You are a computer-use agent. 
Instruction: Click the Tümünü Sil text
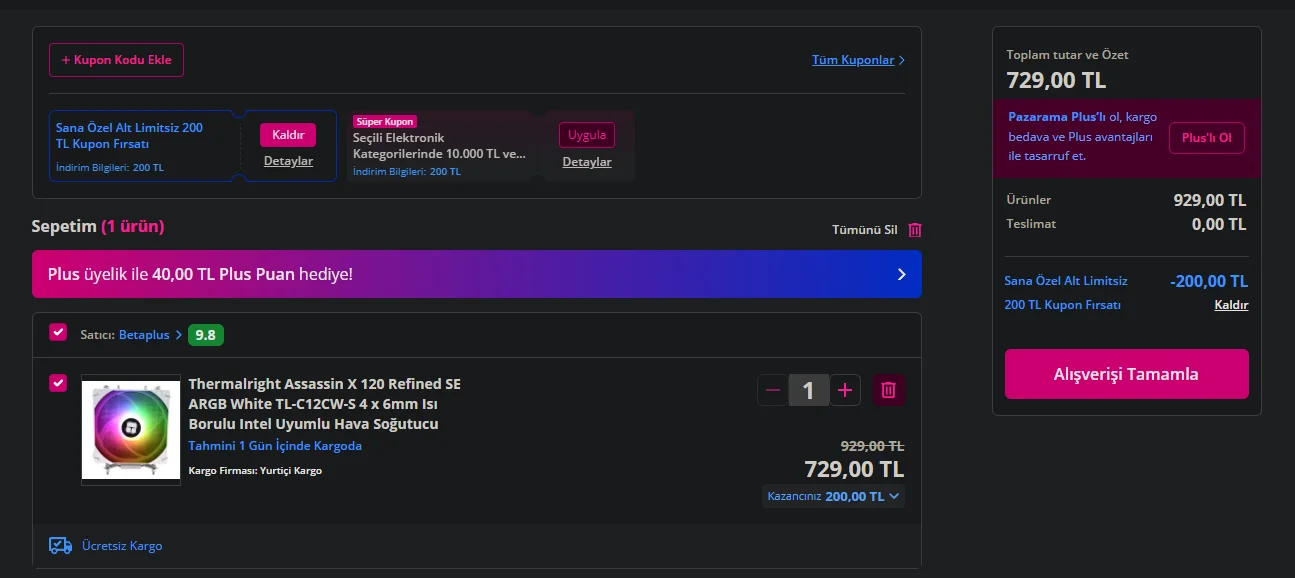(x=865, y=230)
